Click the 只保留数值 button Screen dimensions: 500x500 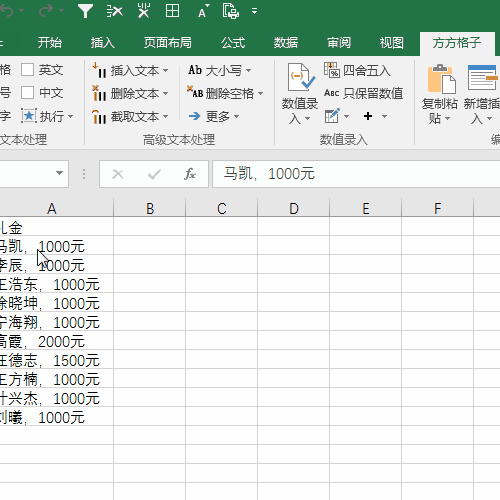pos(364,93)
